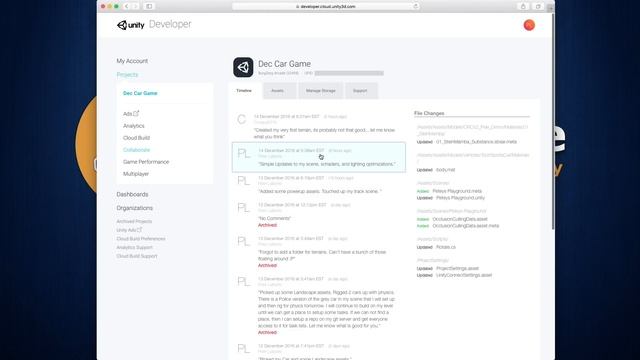Click the Dec Car Game project icon
640x360 pixels.
tap(243, 67)
